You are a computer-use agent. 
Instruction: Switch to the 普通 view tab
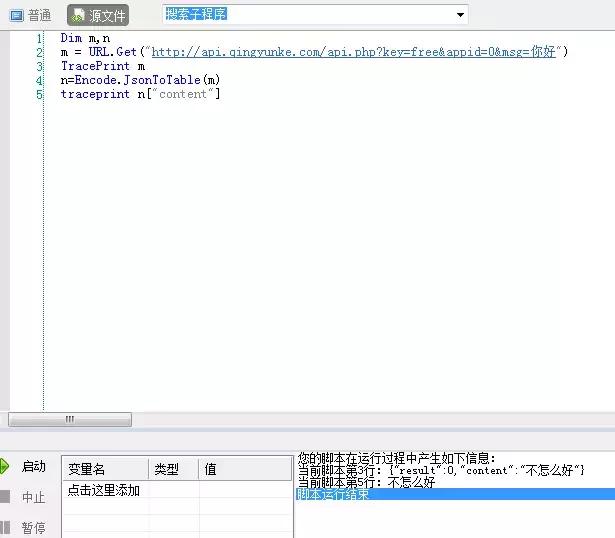coord(30,16)
